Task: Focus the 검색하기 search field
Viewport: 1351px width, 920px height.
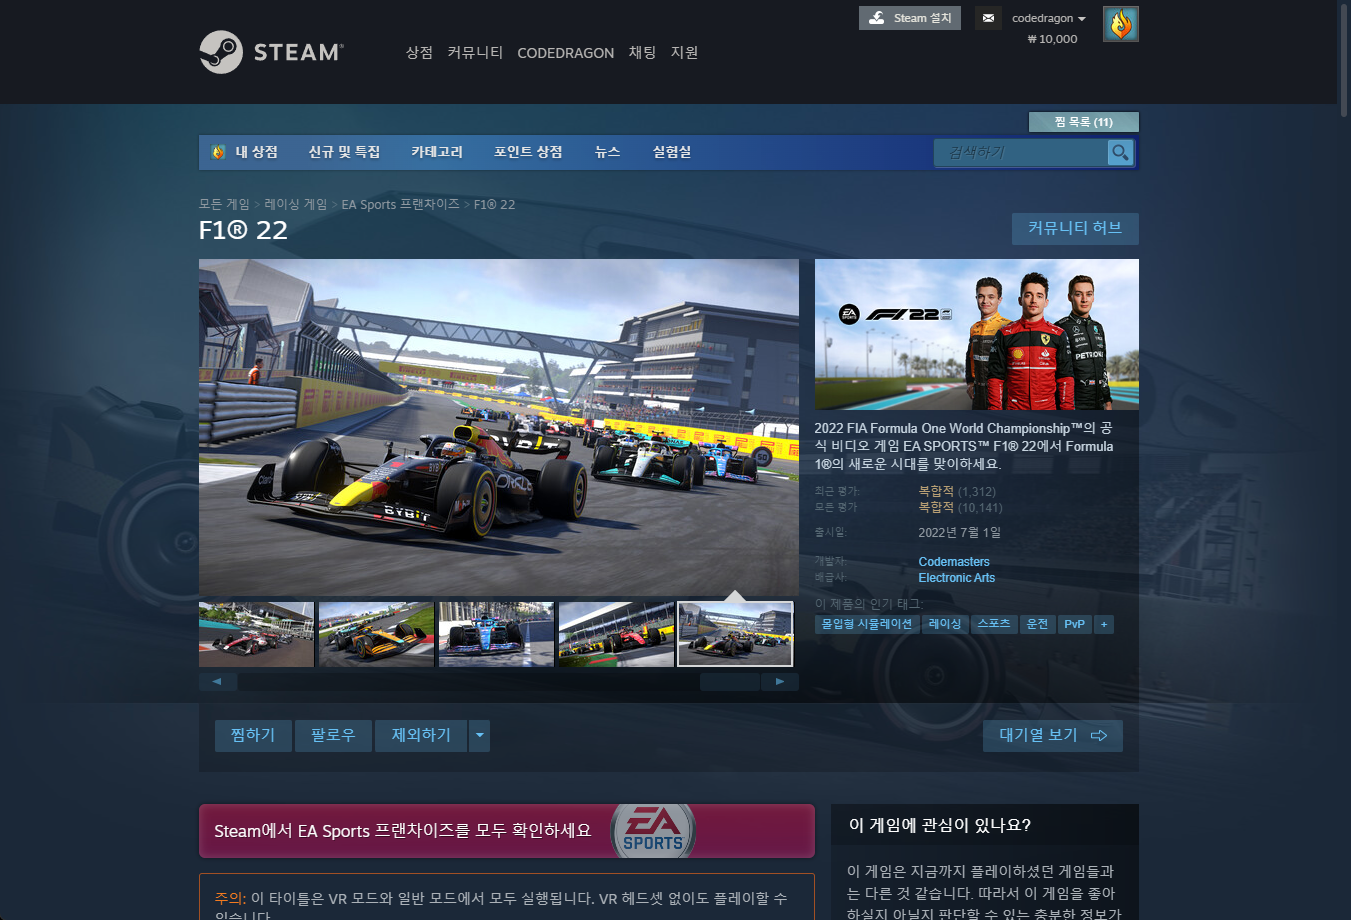Action: tap(1021, 152)
